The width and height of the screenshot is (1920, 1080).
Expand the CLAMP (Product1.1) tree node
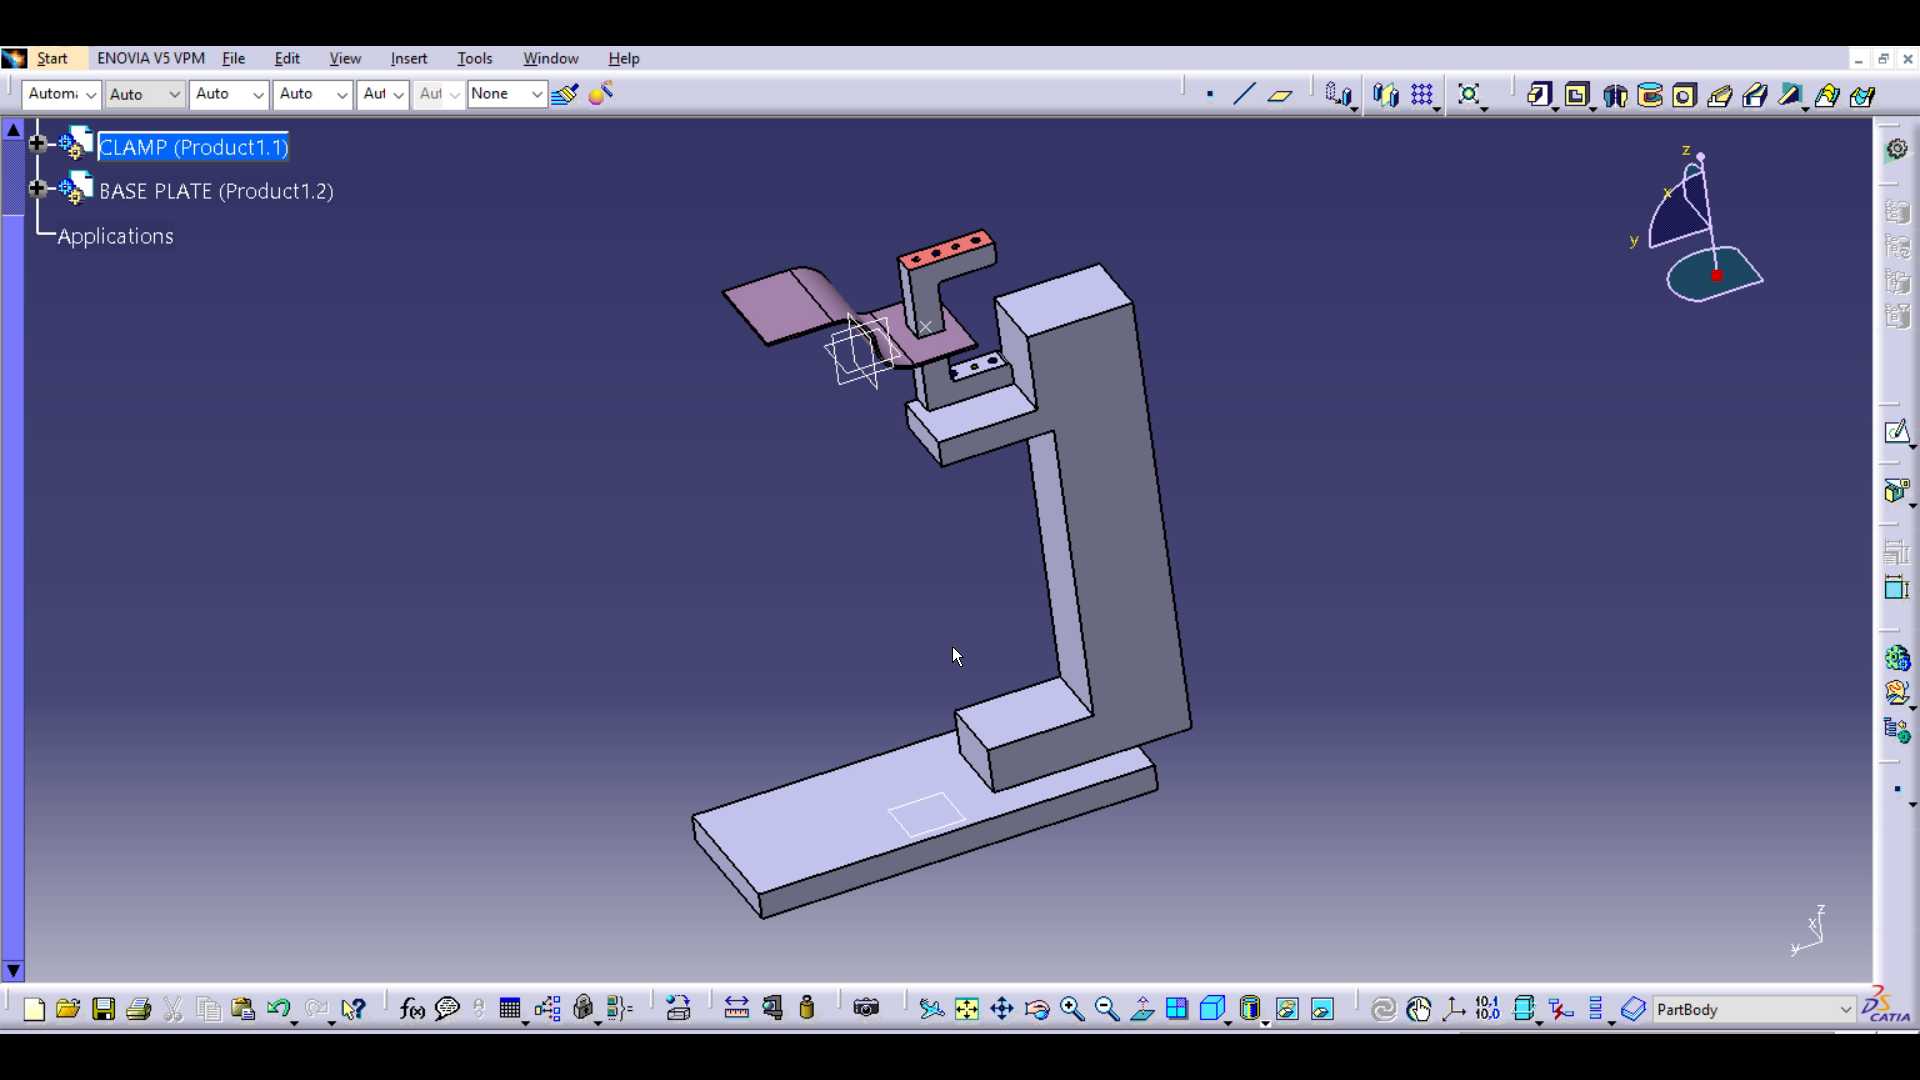[38, 144]
